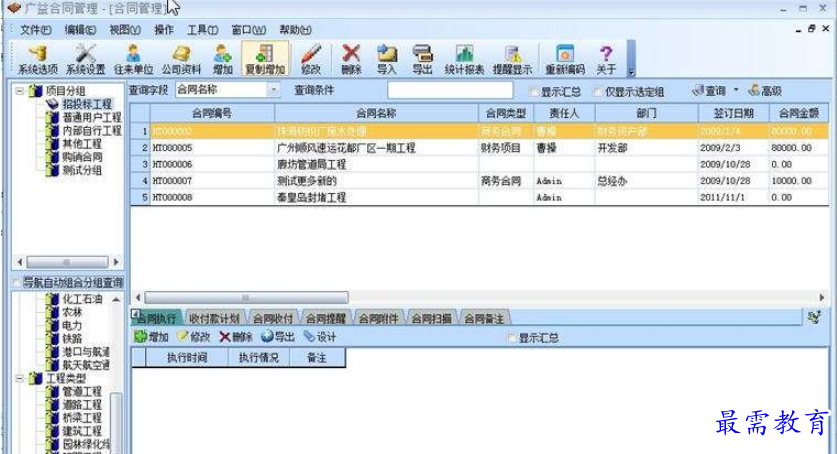Open the 帮助 menu
Image resolution: width=837 pixels, height=454 pixels.
[x=295, y=30]
